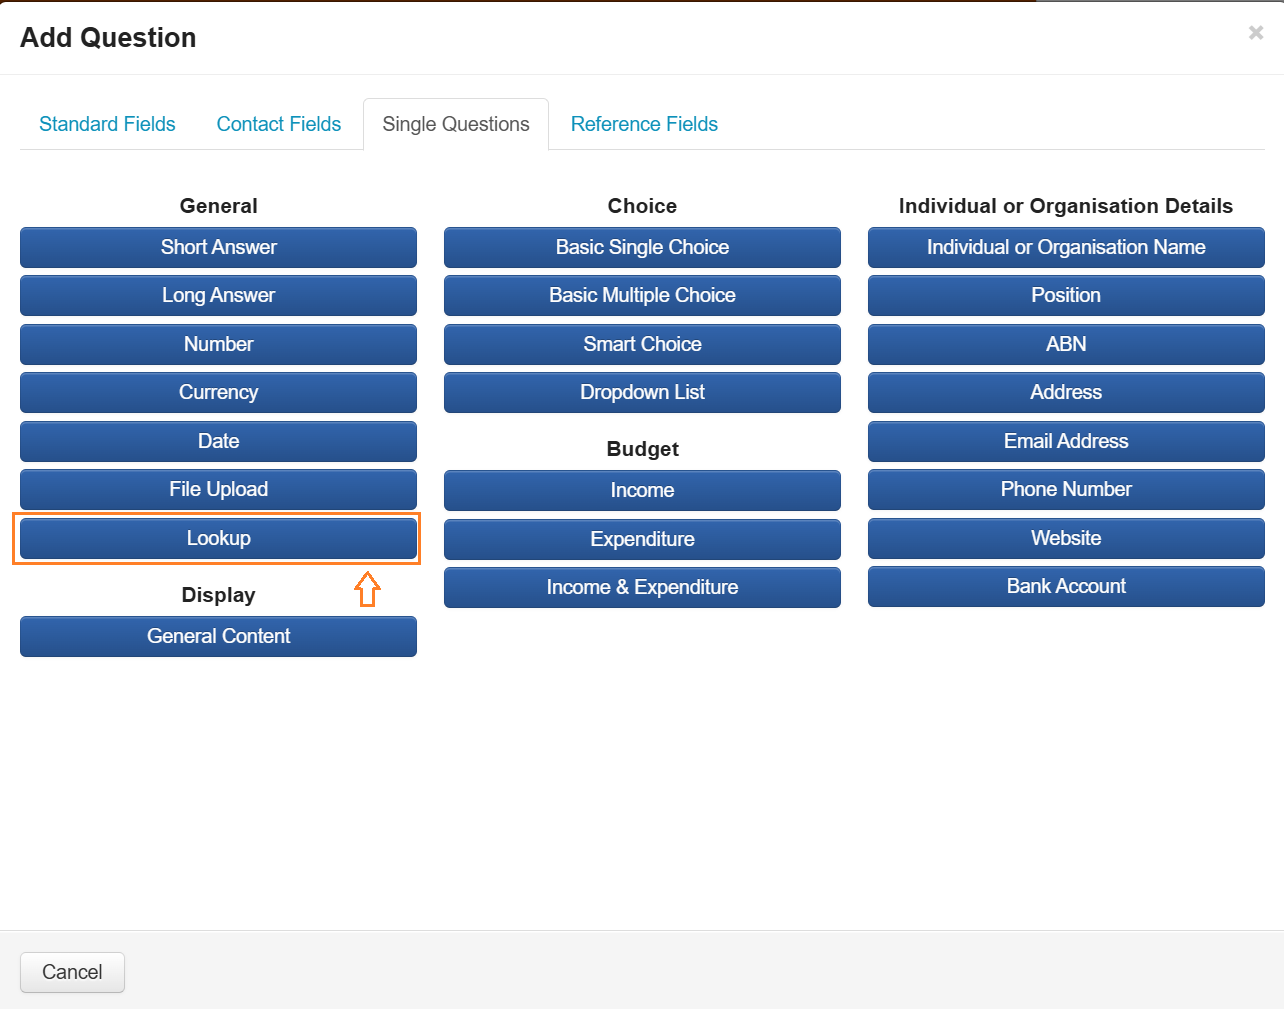Add a Bank Account question
This screenshot has width=1284, height=1009.
[1066, 586]
